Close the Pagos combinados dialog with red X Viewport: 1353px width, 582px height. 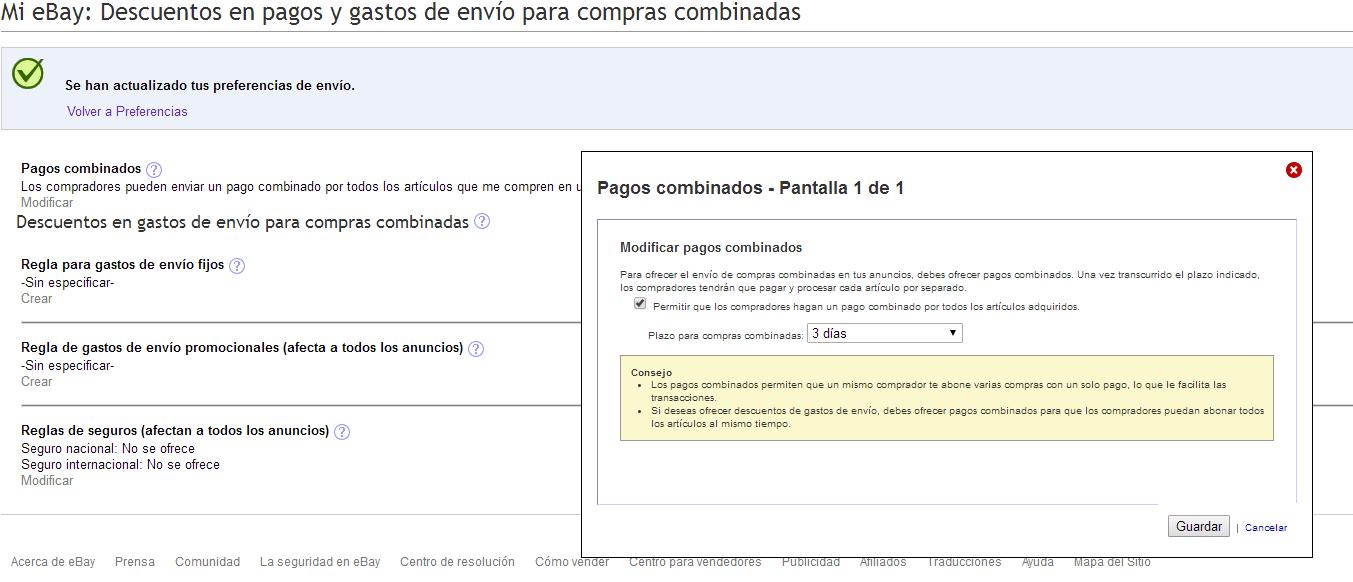1294,170
